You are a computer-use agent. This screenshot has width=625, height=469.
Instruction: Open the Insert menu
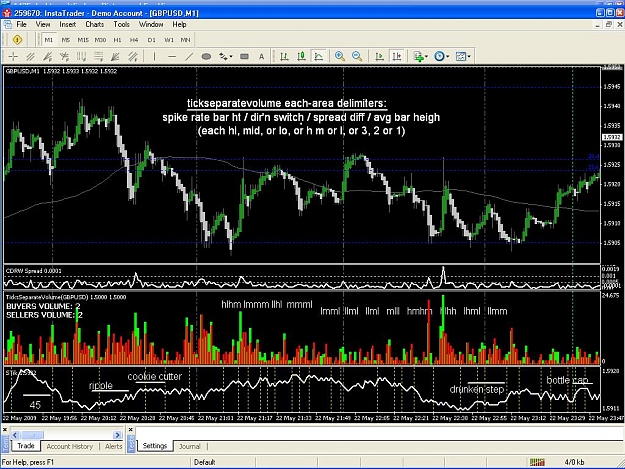click(68, 24)
